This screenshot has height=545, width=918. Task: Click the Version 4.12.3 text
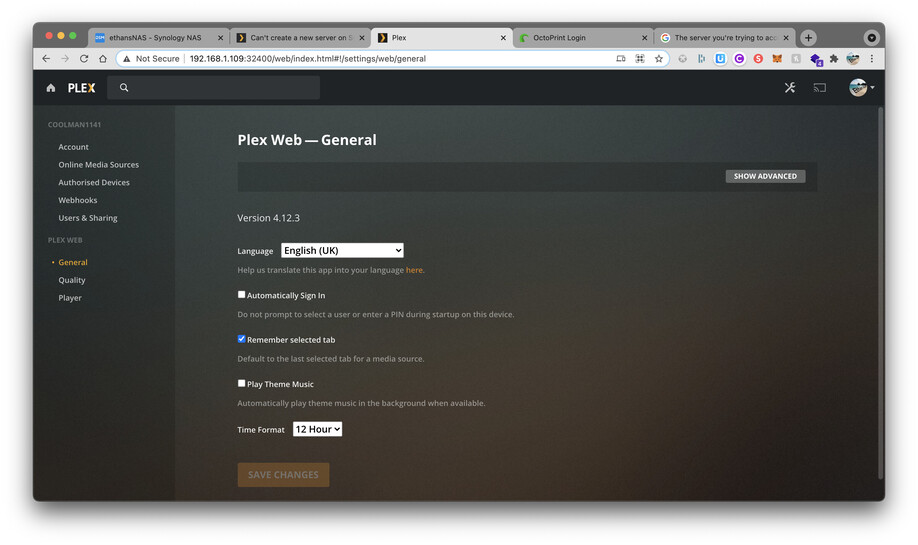[x=268, y=218]
